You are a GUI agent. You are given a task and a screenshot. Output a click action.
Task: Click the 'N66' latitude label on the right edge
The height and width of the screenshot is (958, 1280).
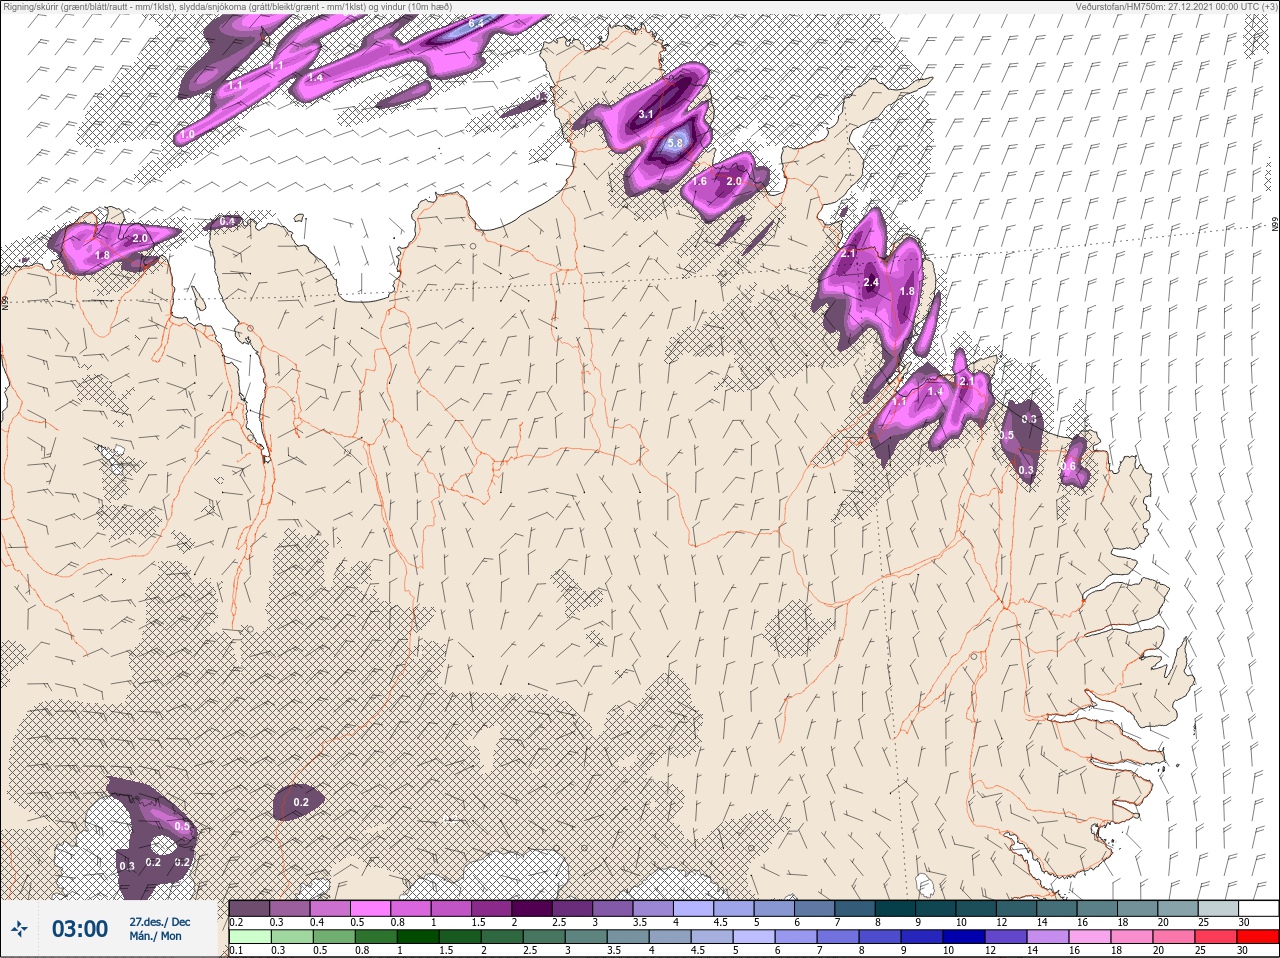coord(1275,226)
